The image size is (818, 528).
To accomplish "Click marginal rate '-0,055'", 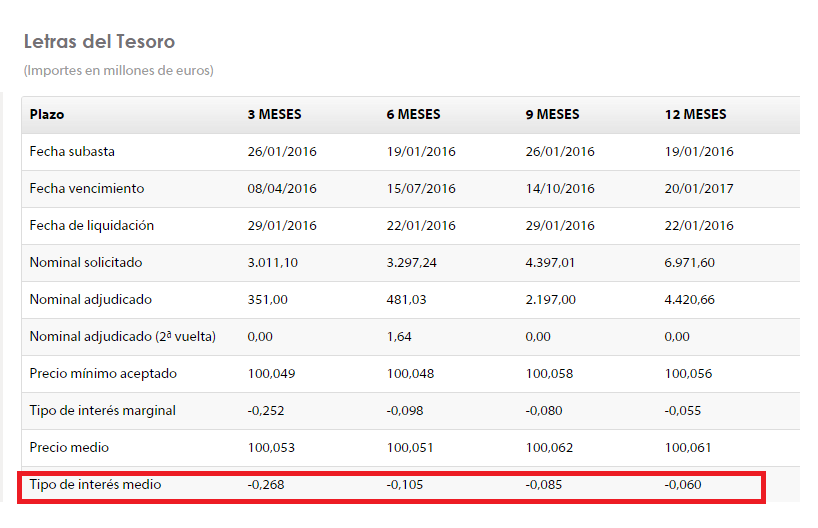I will (x=683, y=411).
